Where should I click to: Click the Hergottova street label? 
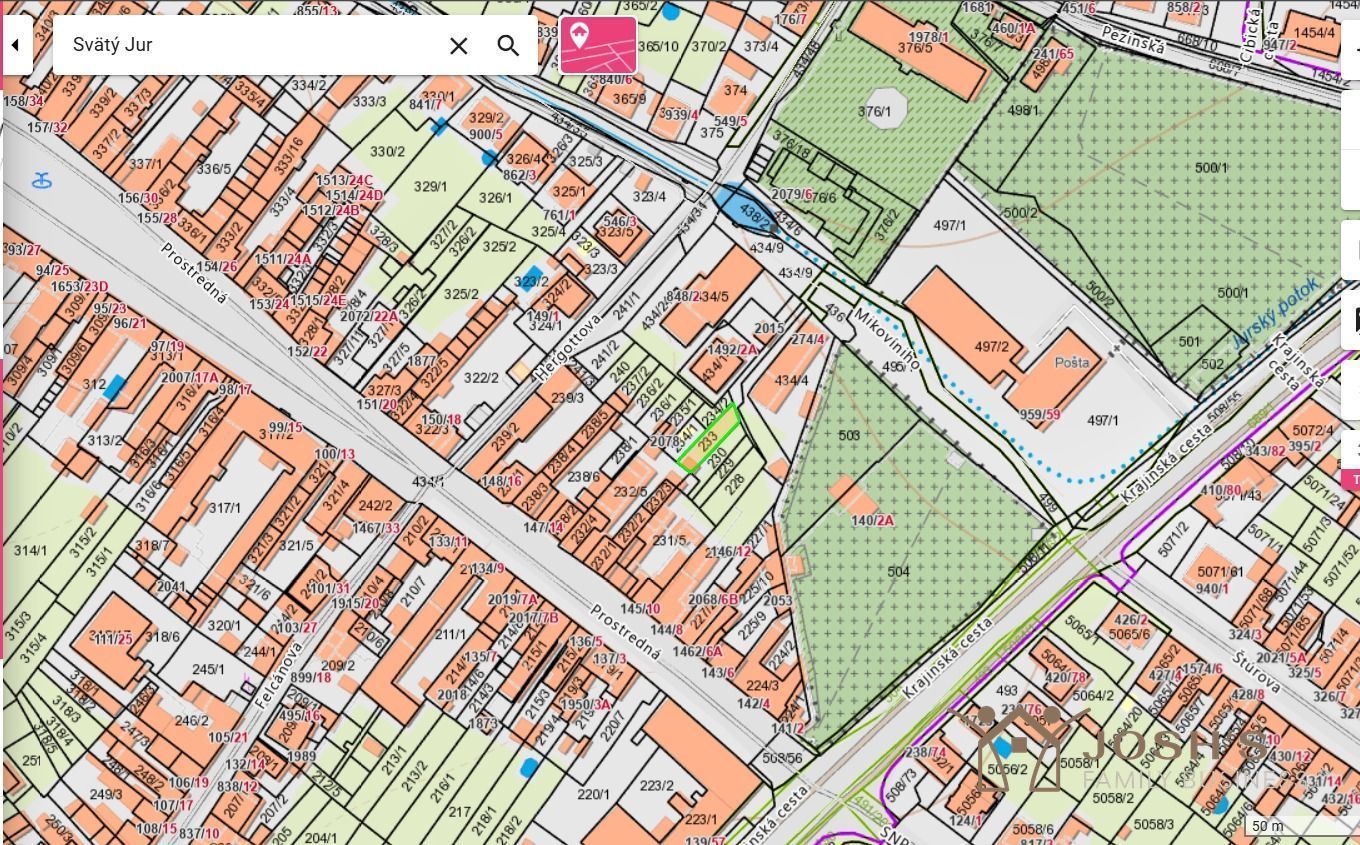click(568, 347)
